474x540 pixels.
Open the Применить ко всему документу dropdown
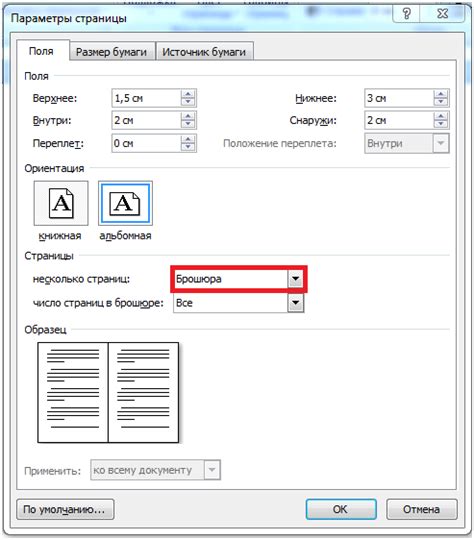(212, 470)
